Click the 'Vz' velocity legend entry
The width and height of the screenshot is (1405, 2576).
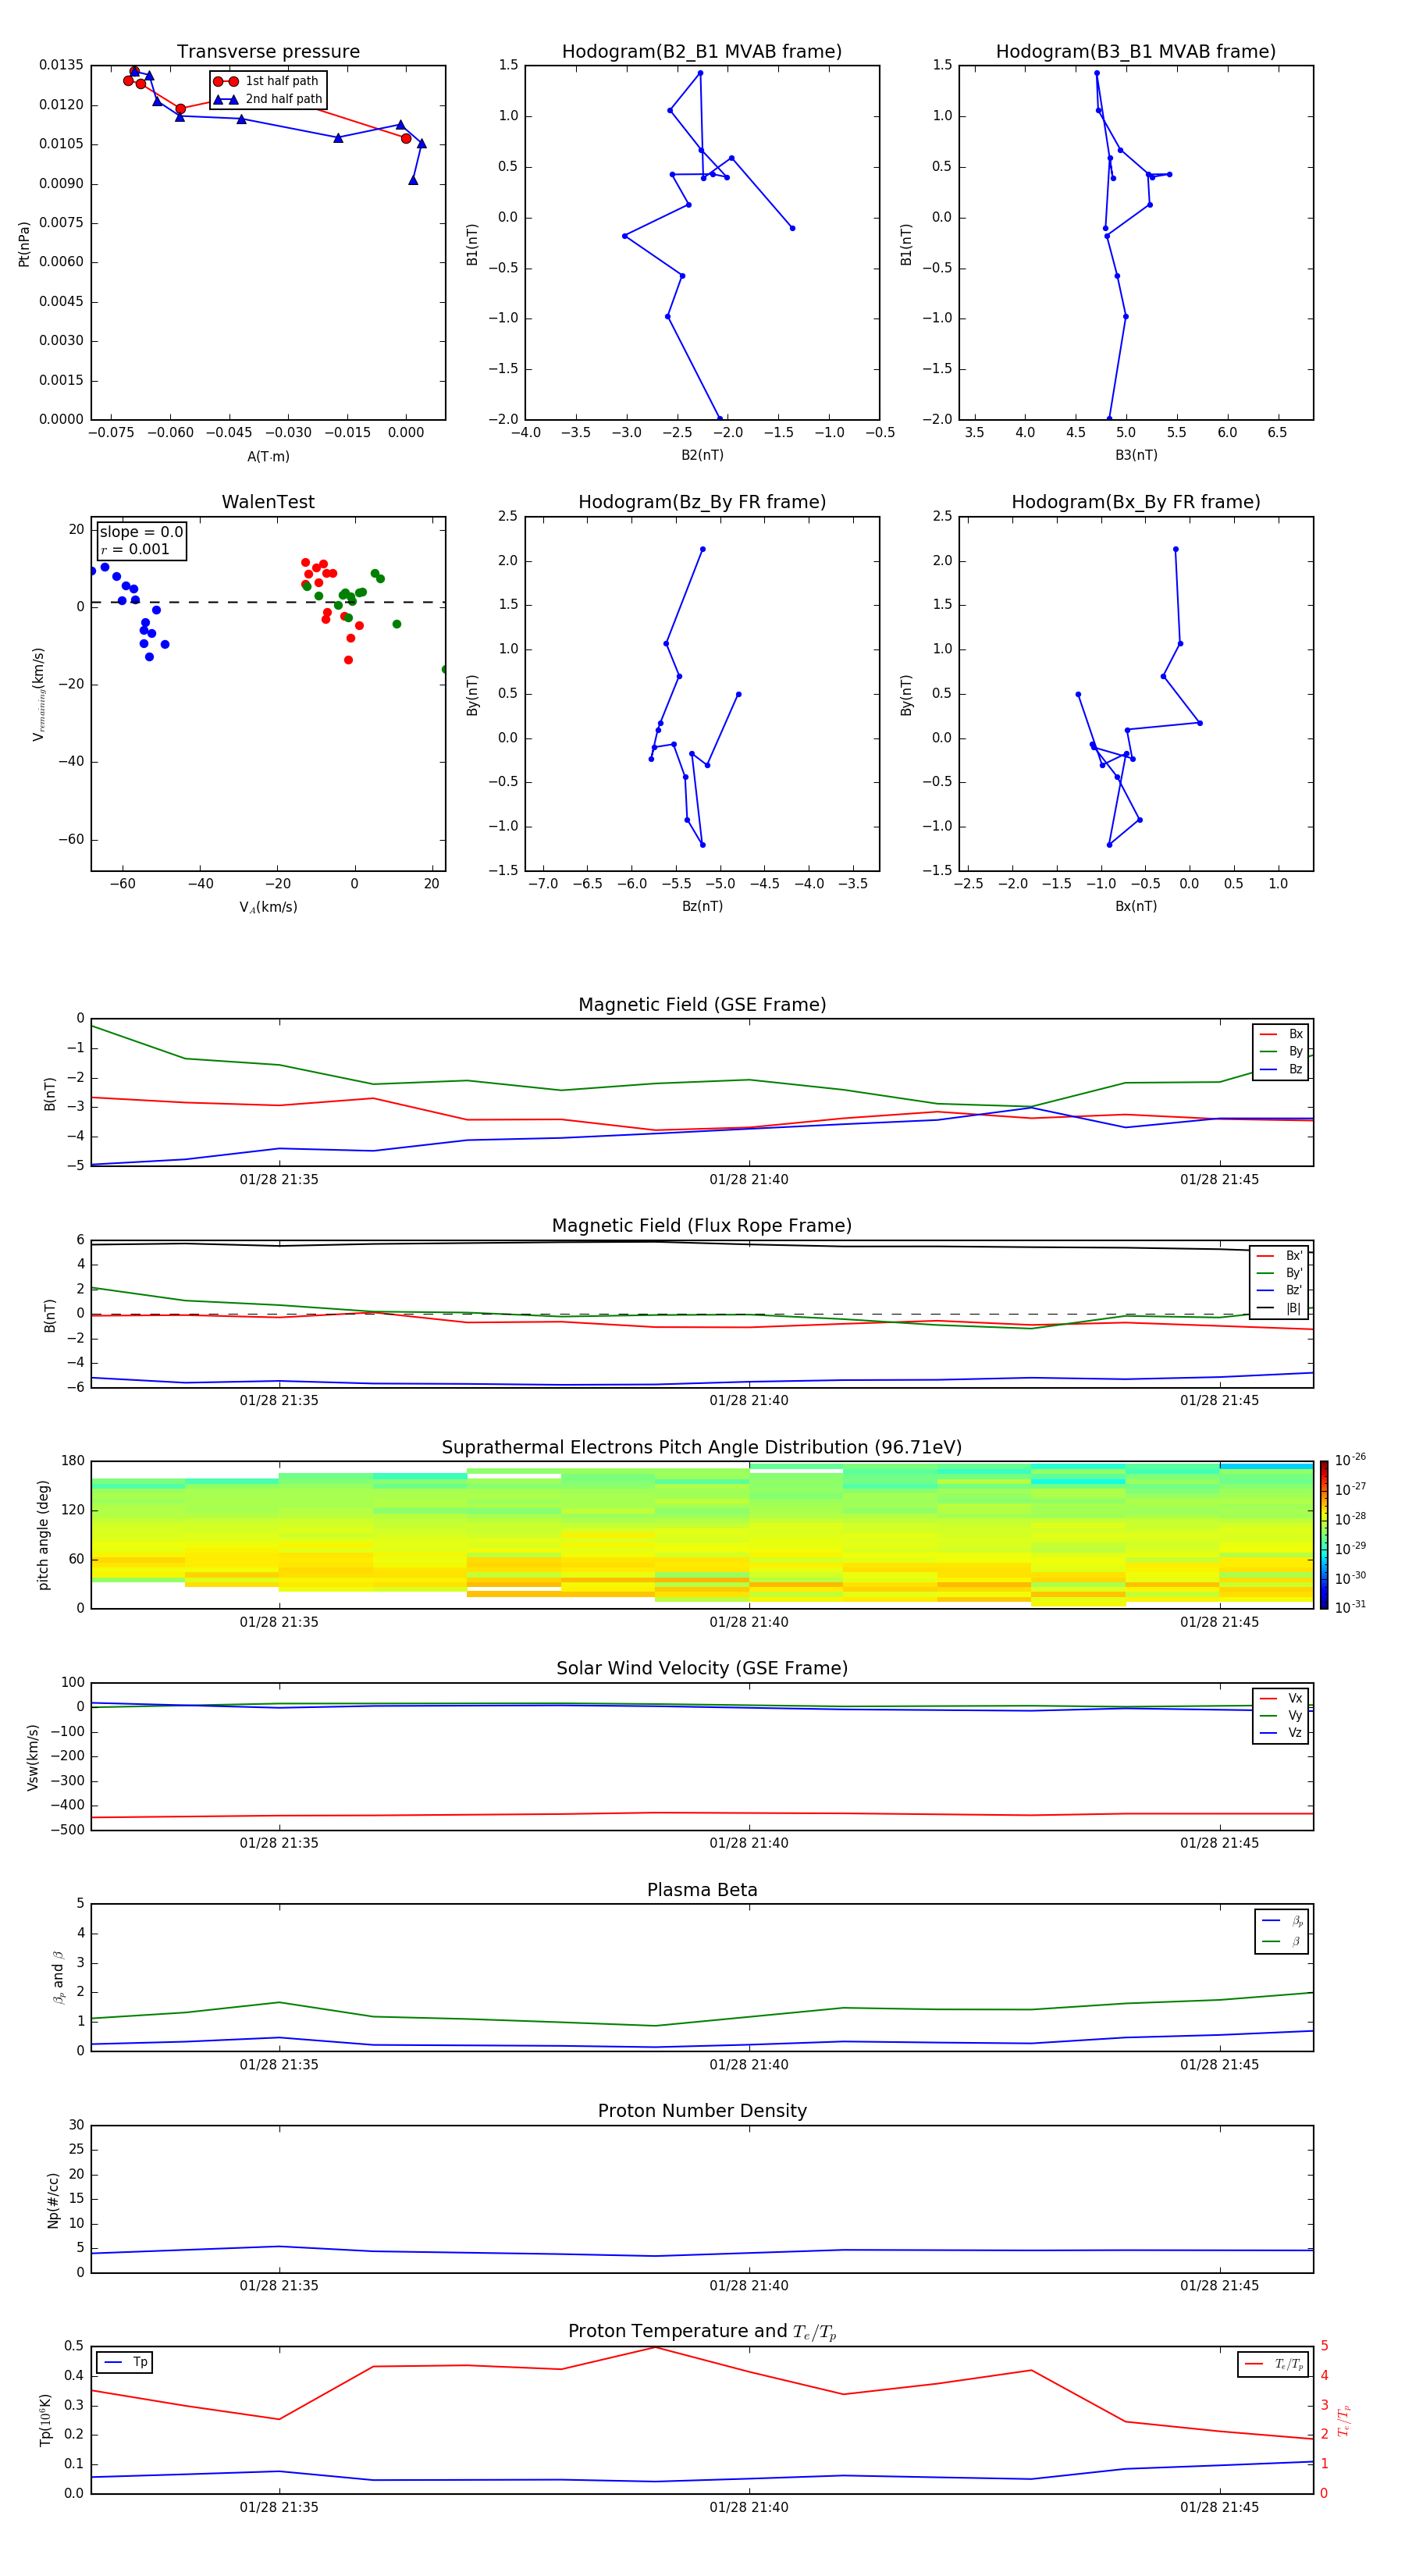click(1281, 1733)
